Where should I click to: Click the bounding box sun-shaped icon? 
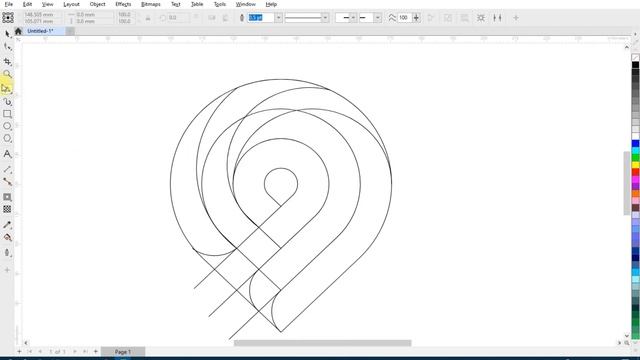[481, 18]
